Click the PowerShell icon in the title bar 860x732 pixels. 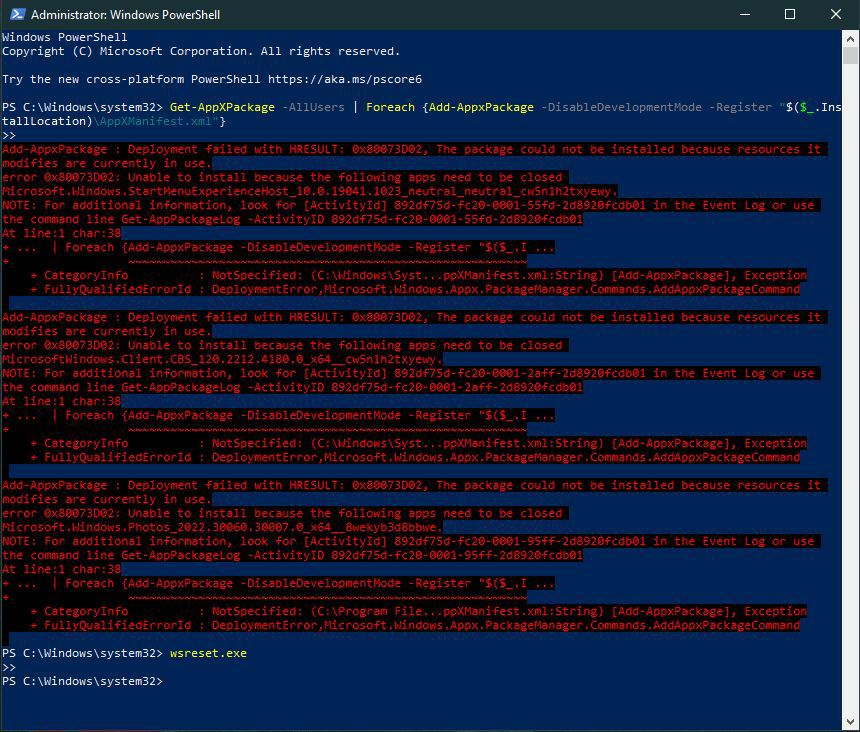click(16, 14)
